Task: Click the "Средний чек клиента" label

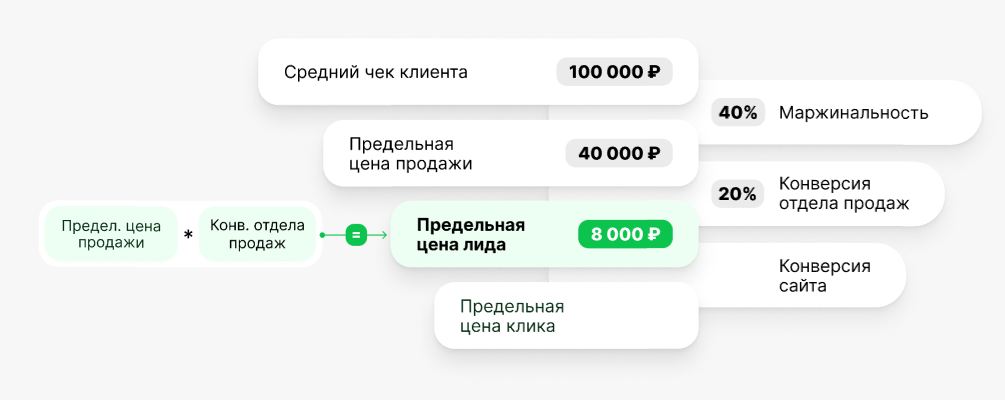Action: coord(375,72)
